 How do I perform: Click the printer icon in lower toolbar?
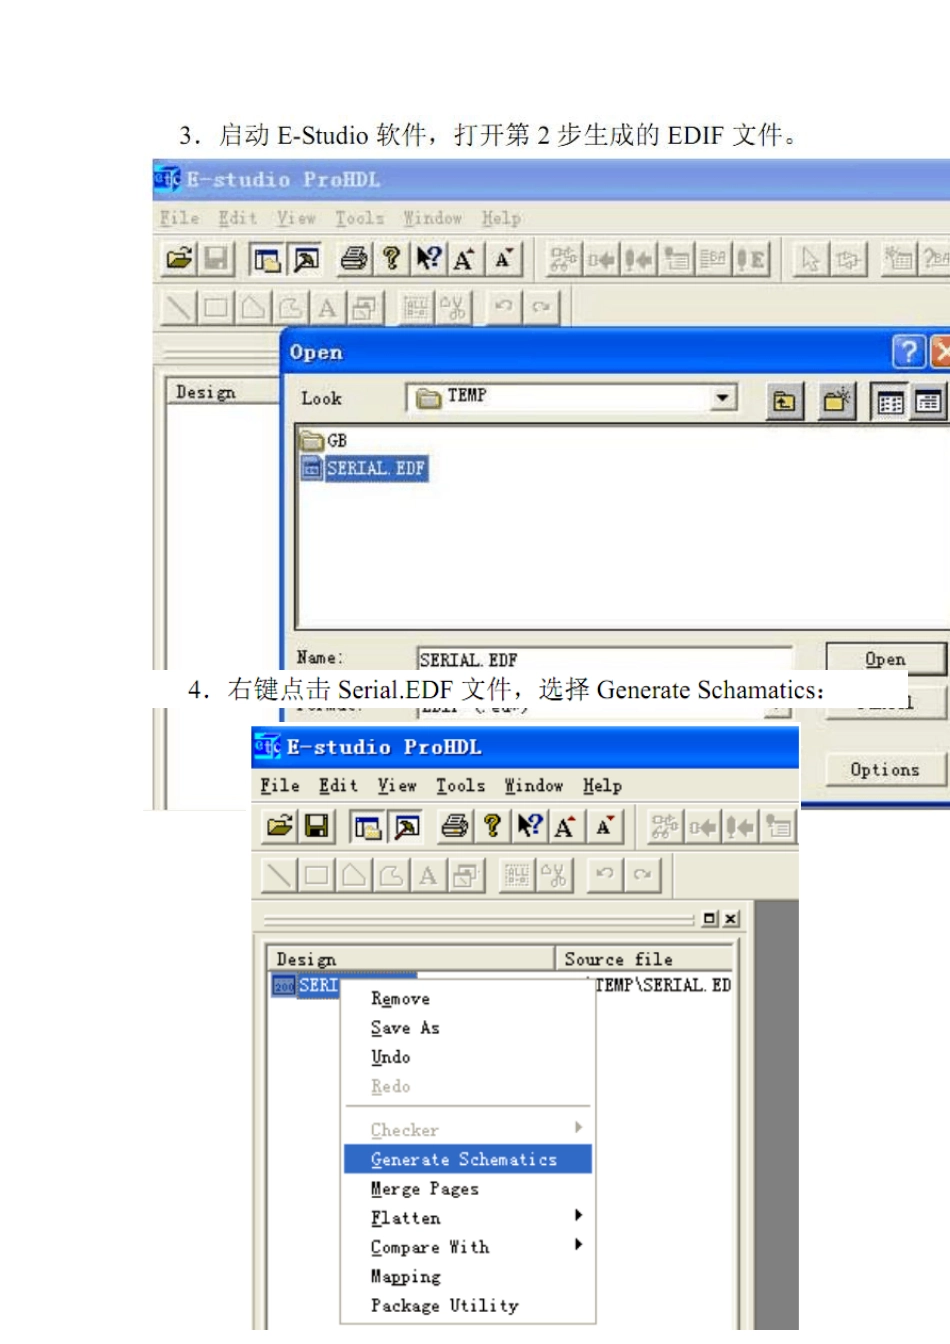click(454, 826)
